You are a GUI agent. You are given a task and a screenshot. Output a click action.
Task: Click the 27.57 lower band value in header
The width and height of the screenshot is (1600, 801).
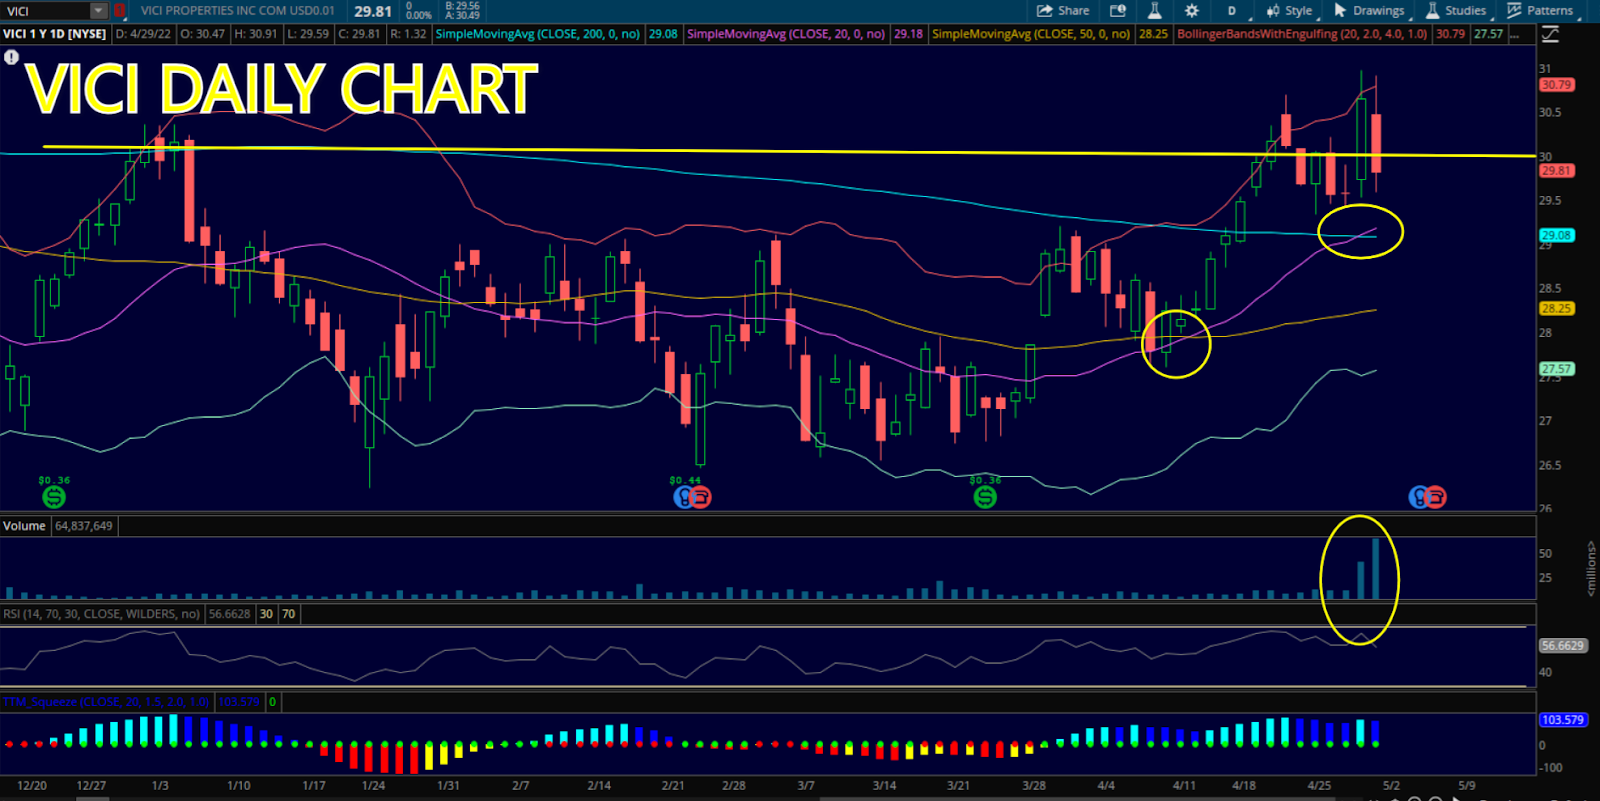coord(1488,34)
